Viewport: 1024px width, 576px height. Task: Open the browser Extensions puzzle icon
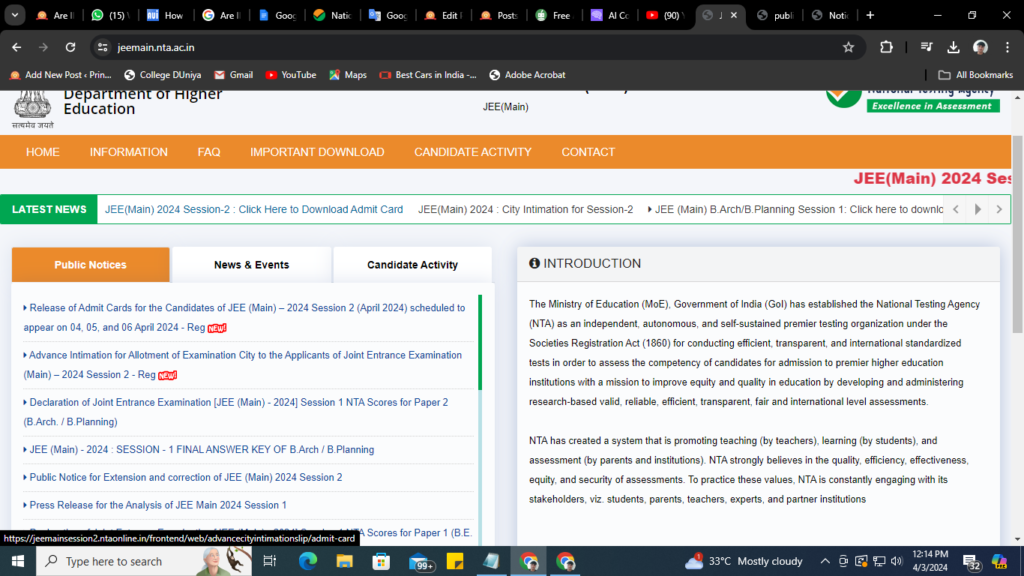click(886, 47)
